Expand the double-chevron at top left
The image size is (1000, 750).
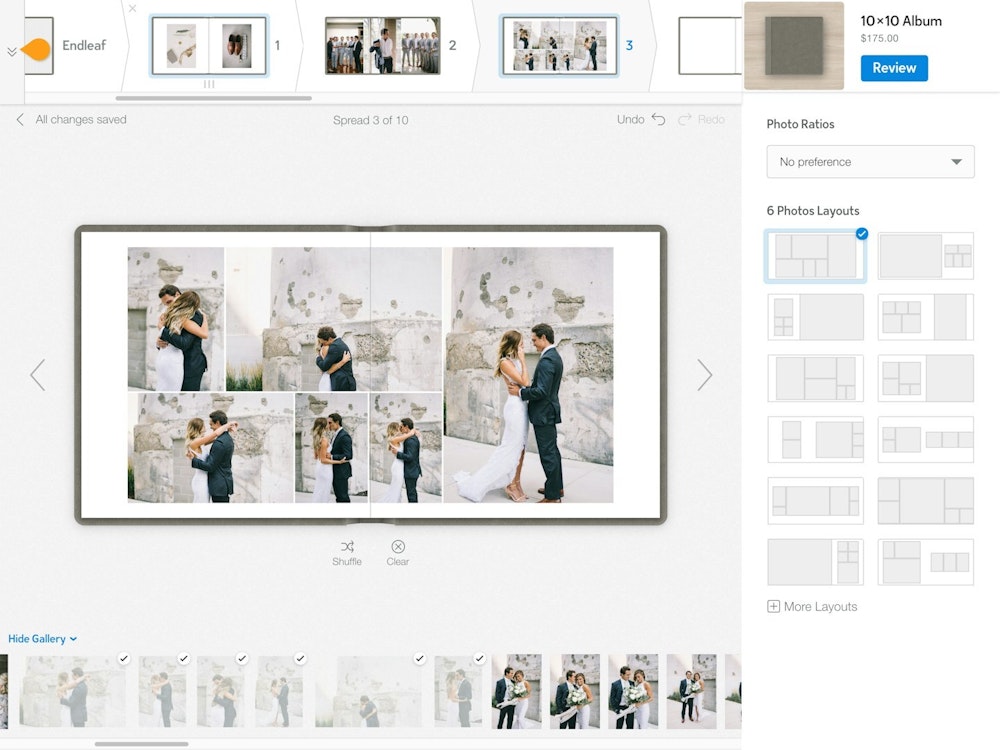[x=12, y=52]
